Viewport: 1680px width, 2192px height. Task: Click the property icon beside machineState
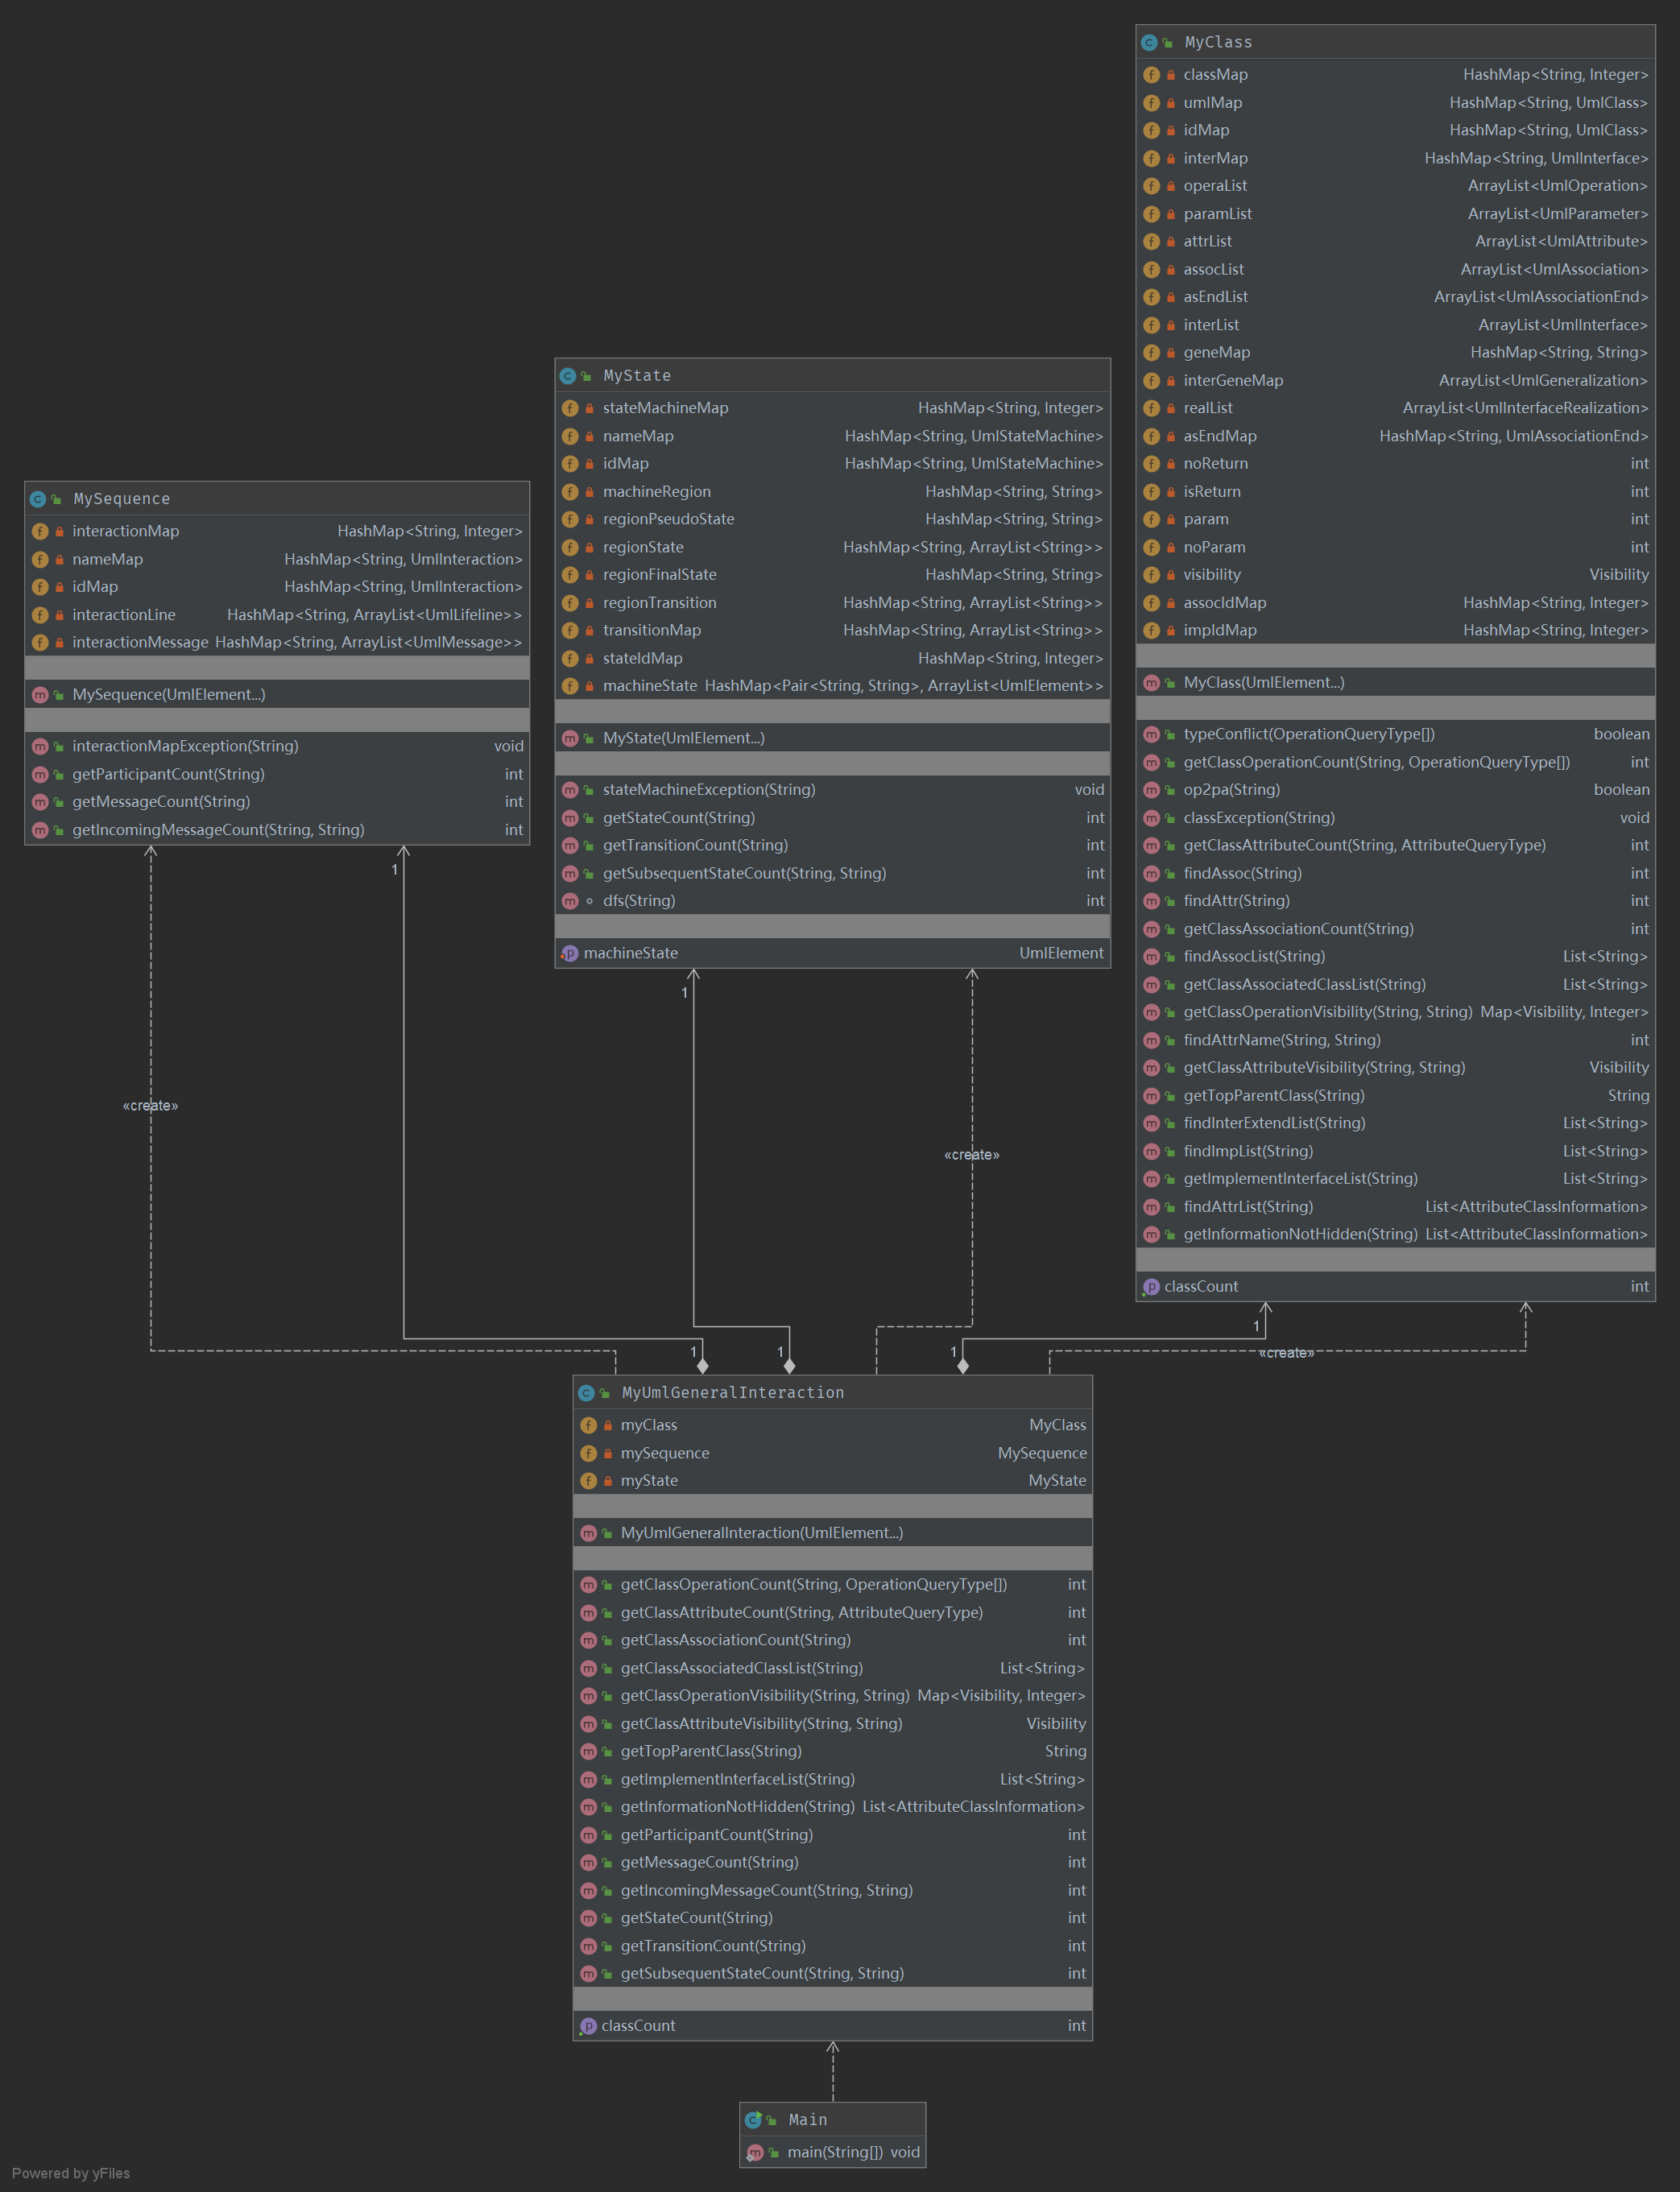coord(569,953)
